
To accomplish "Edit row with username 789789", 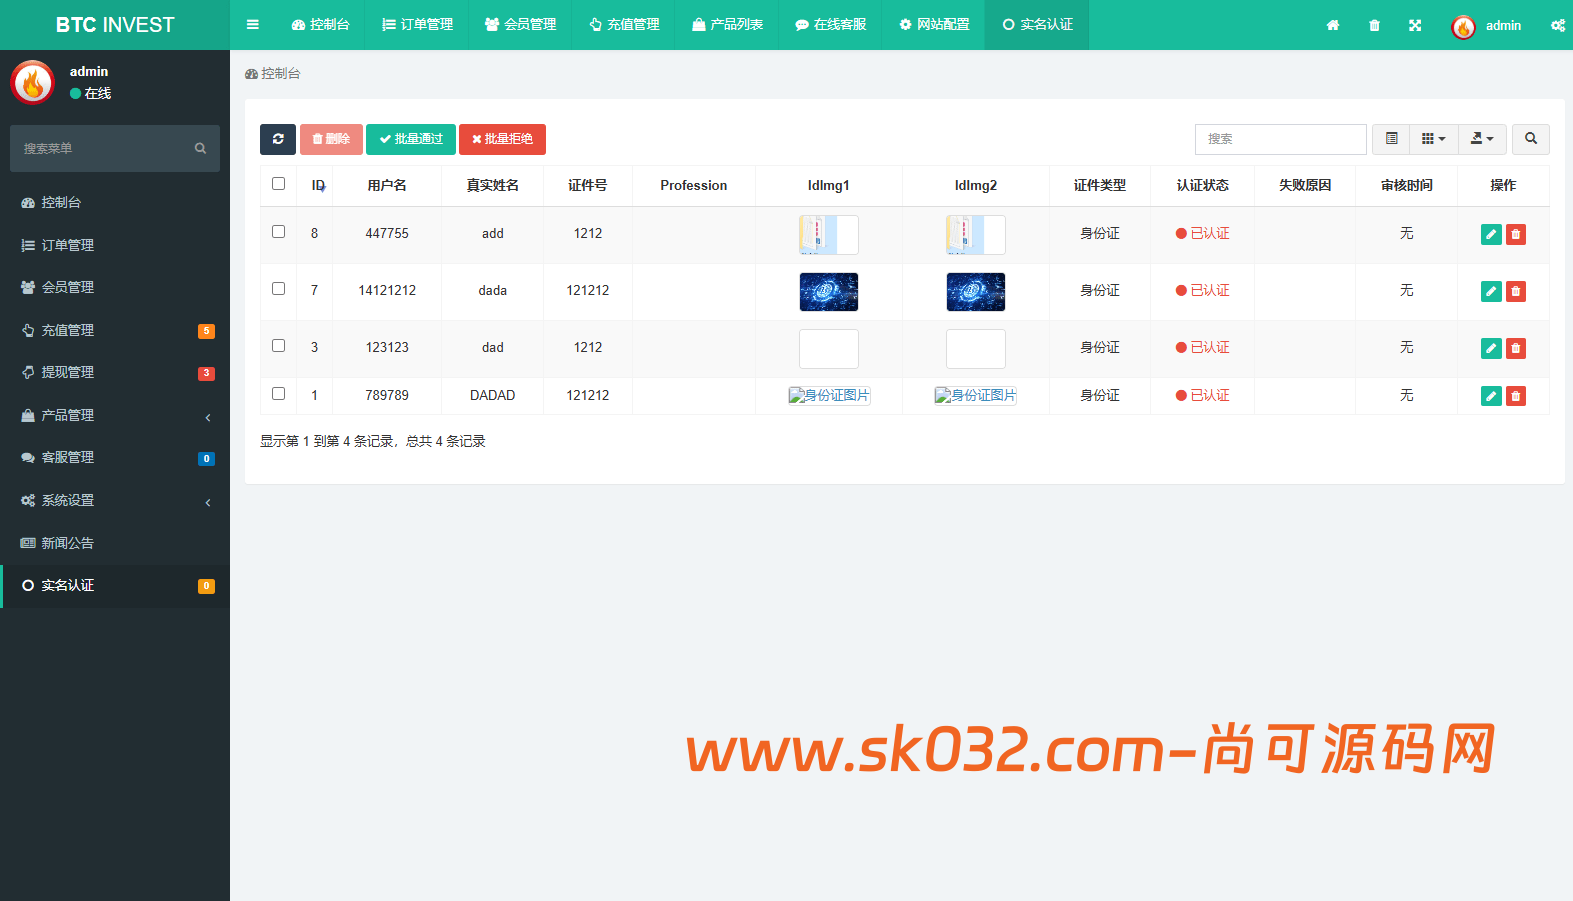I will 1491,396.
